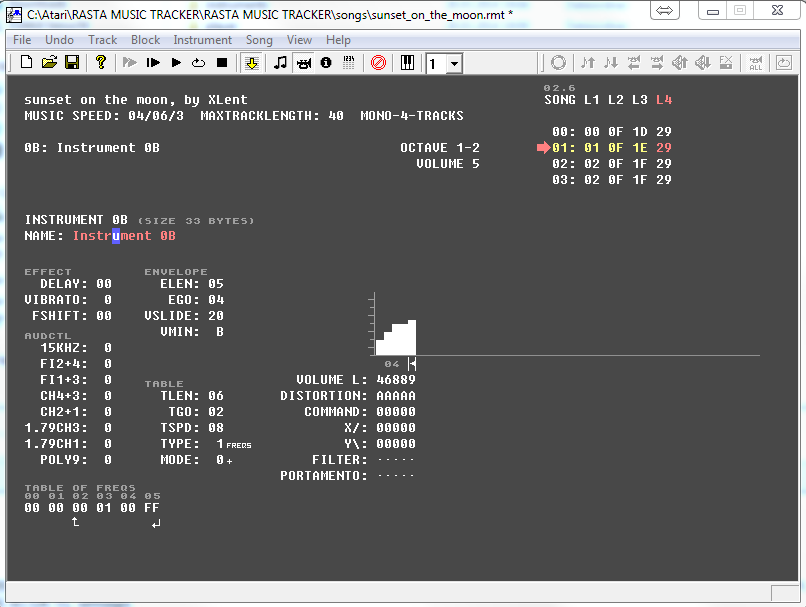
Task: Toggle the CH4+3 AUDCTL value
Action: coord(108,396)
